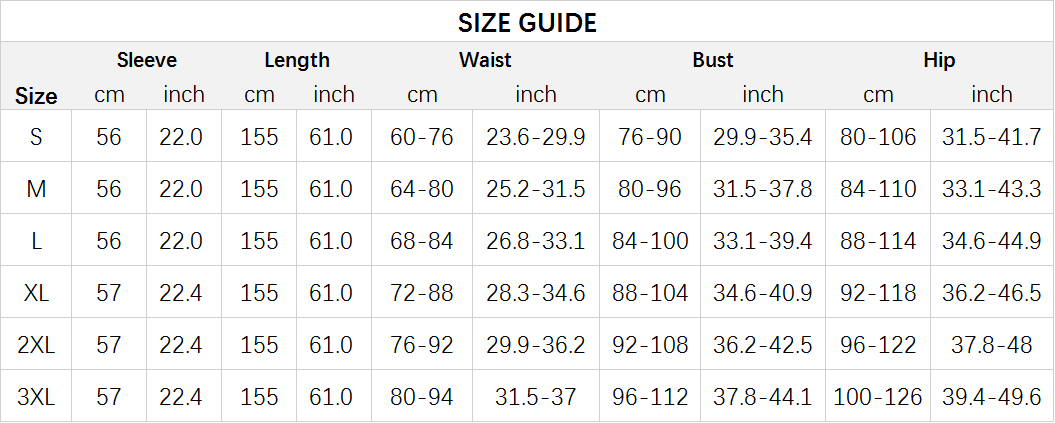Image resolution: width=1055 pixels, height=423 pixels.
Task: Click the Bust column header
Action: (x=712, y=60)
